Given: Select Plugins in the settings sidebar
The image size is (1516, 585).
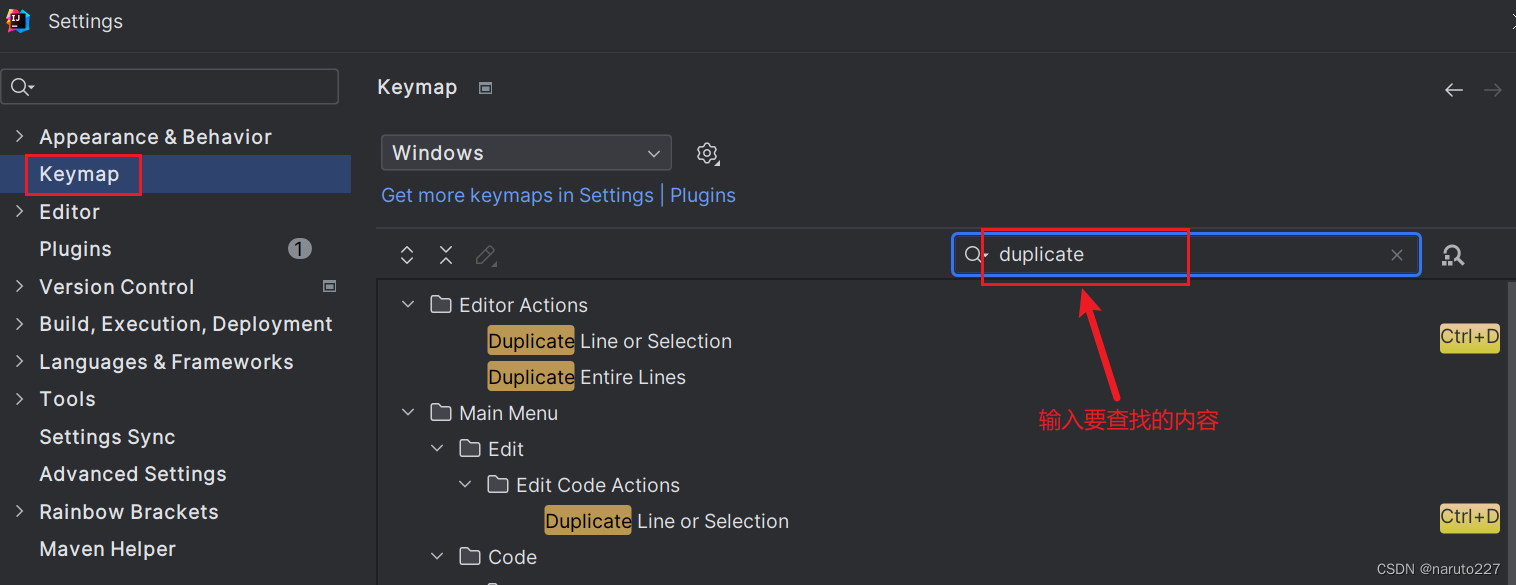Looking at the screenshot, I should click(75, 249).
